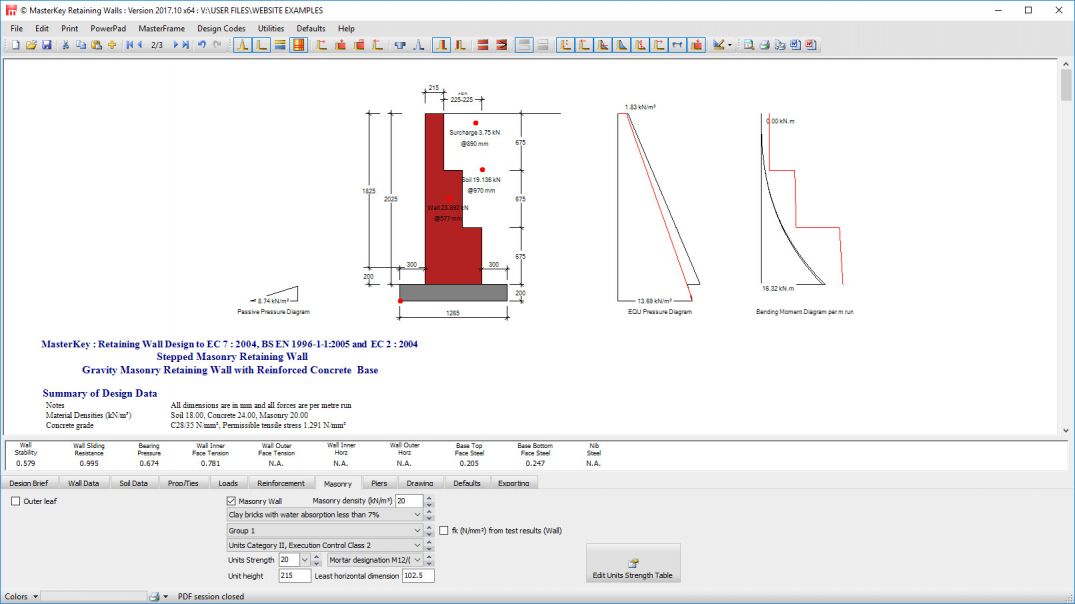Screen dimensions: 1075x604
Task: Click the Bearing Pressure value 0.674
Action: click(x=149, y=463)
